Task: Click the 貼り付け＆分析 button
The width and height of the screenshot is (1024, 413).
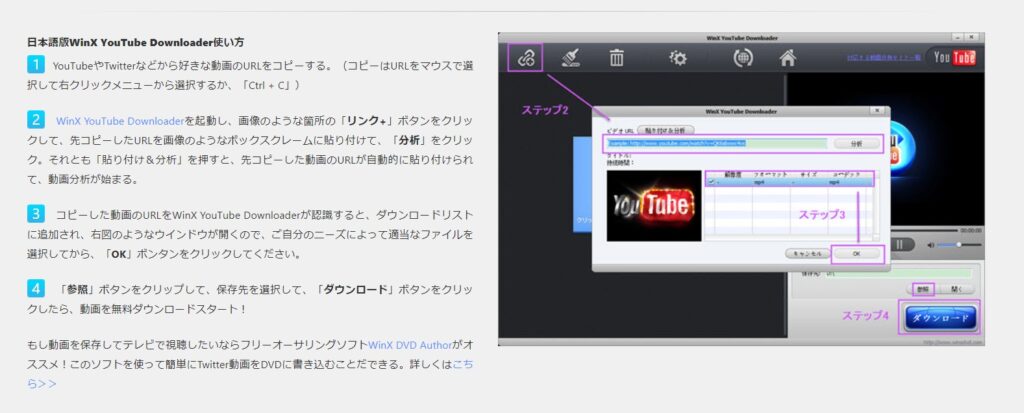Action: (667, 130)
